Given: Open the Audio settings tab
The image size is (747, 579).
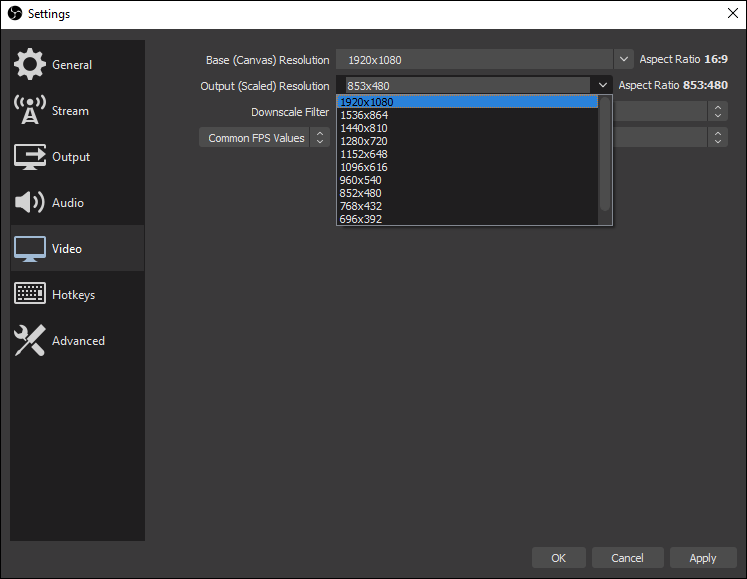Looking at the screenshot, I should click(78, 203).
